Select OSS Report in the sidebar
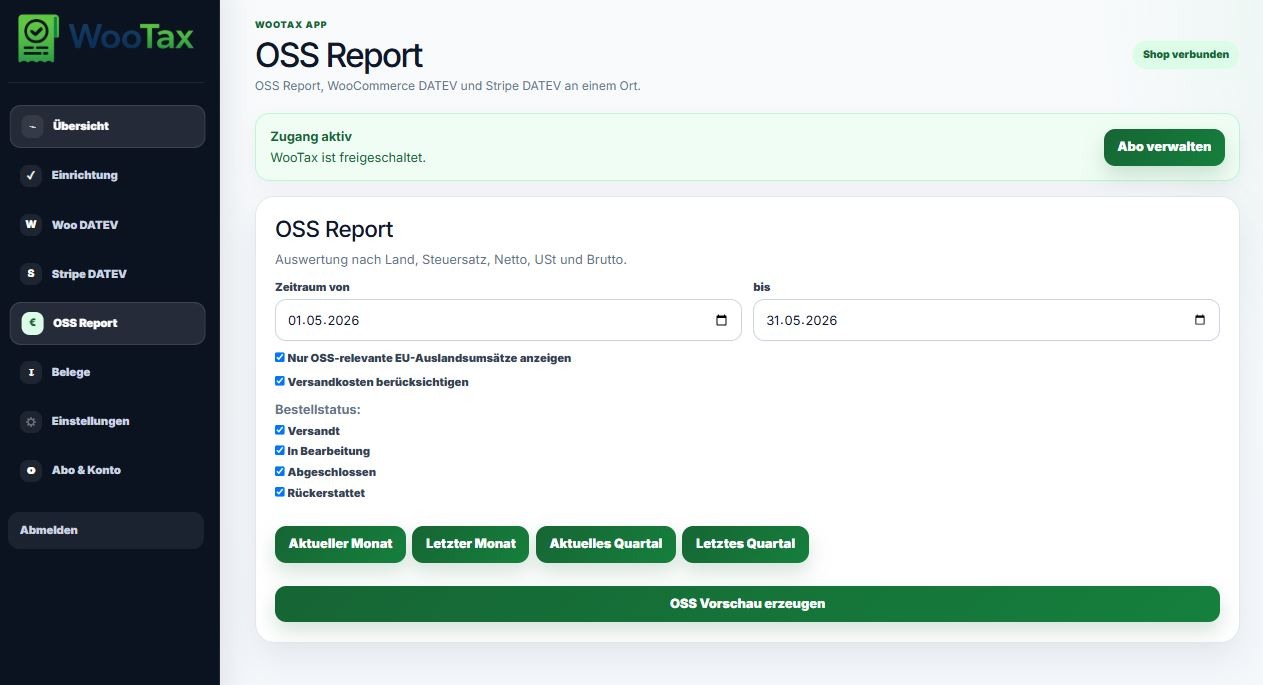The height and width of the screenshot is (685, 1263). pos(107,323)
